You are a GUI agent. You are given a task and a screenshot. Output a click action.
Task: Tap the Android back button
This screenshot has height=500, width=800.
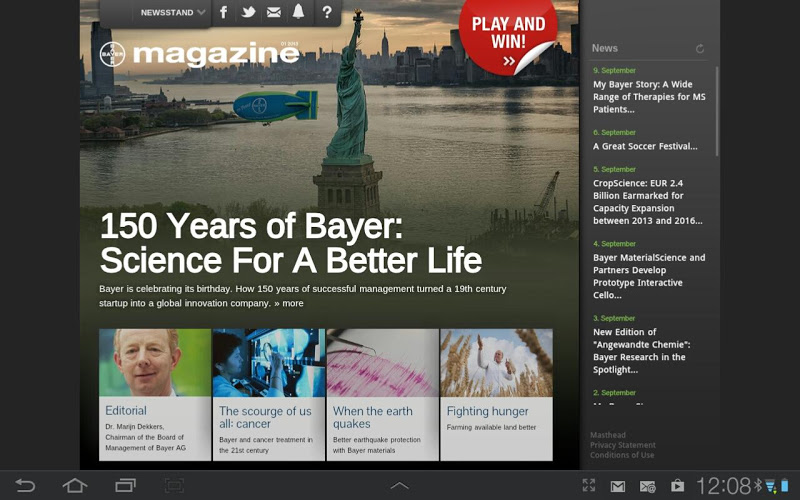25,485
